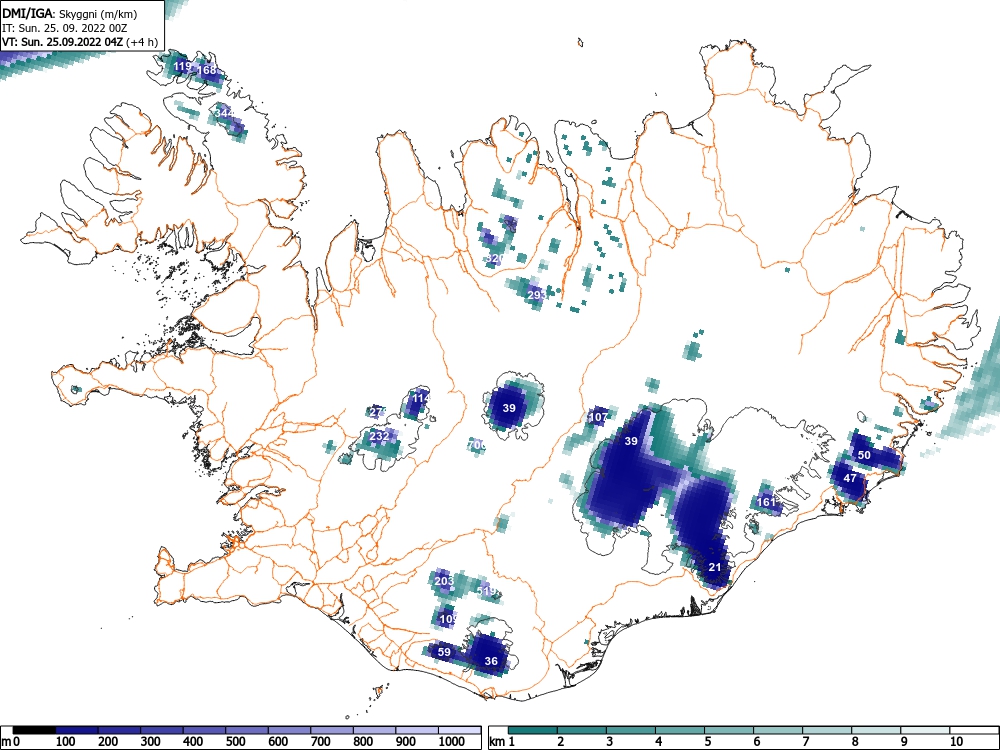Click the 21 visibility label on the map
This screenshot has height=750, width=1000.
click(x=715, y=567)
